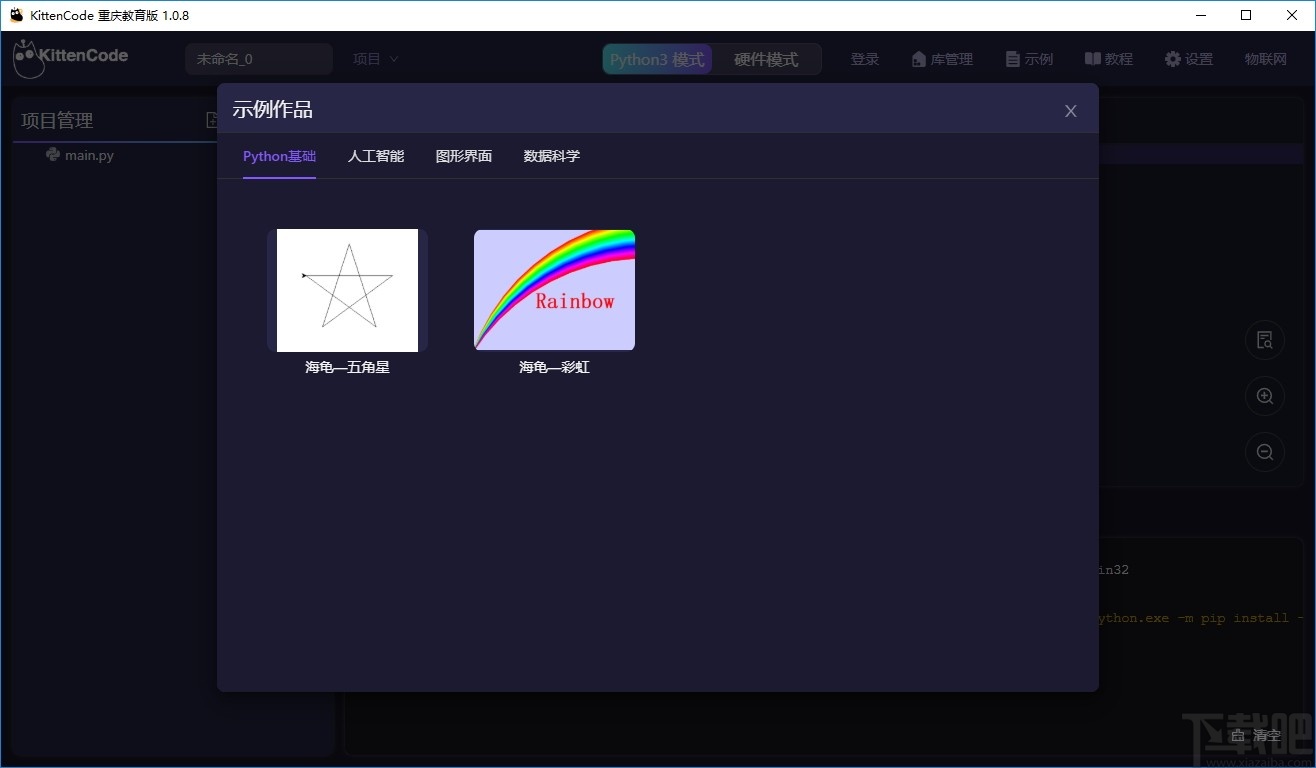1316x768 pixels.
Task: Open 设置 via the gear icon
Action: [x=1188, y=58]
